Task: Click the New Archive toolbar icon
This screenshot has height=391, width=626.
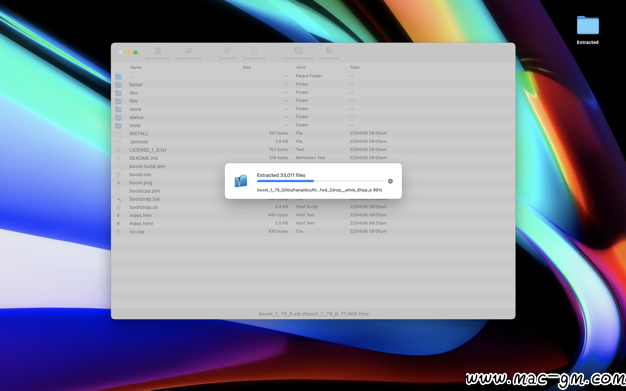Action: point(158,51)
